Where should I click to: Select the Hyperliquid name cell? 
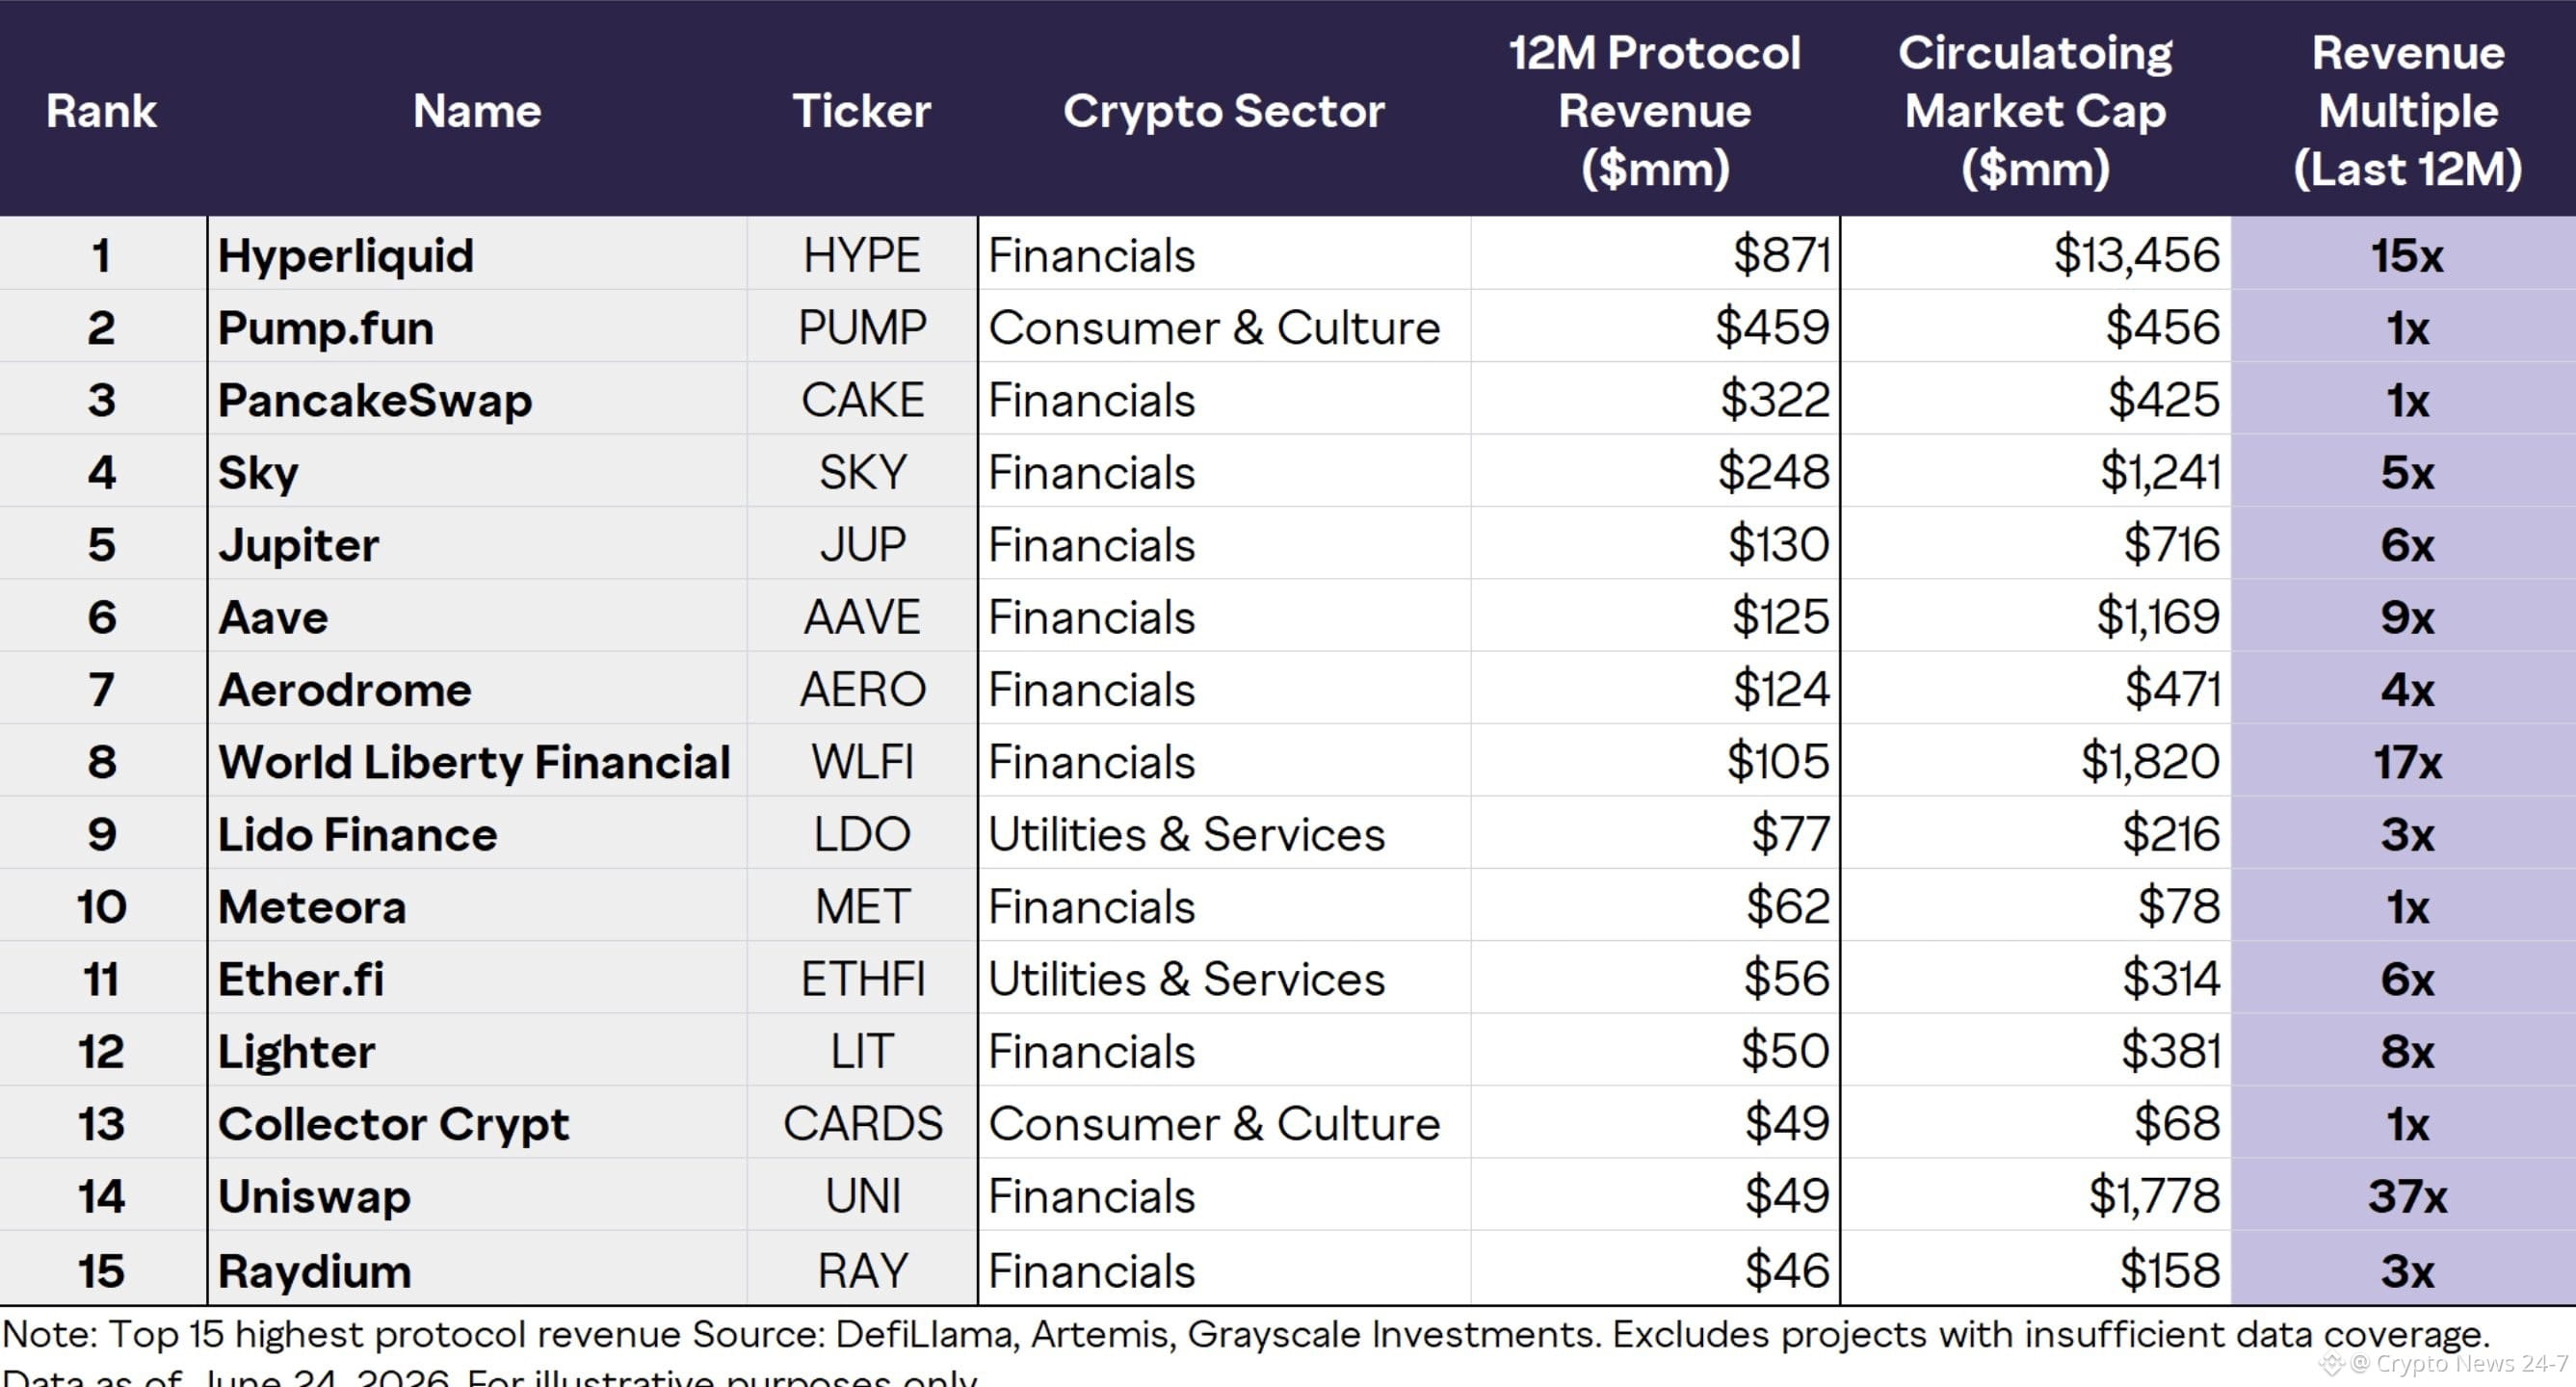pyautogui.click(x=477, y=254)
